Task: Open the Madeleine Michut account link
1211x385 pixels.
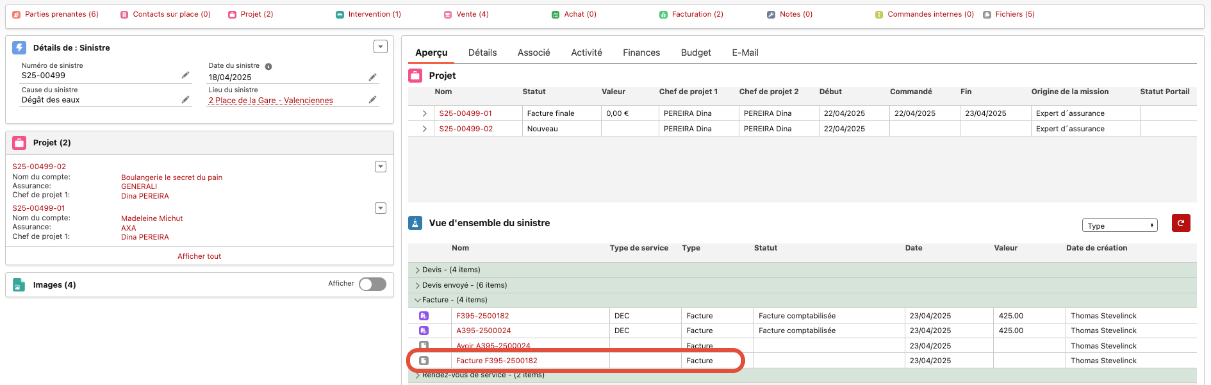Action: pos(152,218)
